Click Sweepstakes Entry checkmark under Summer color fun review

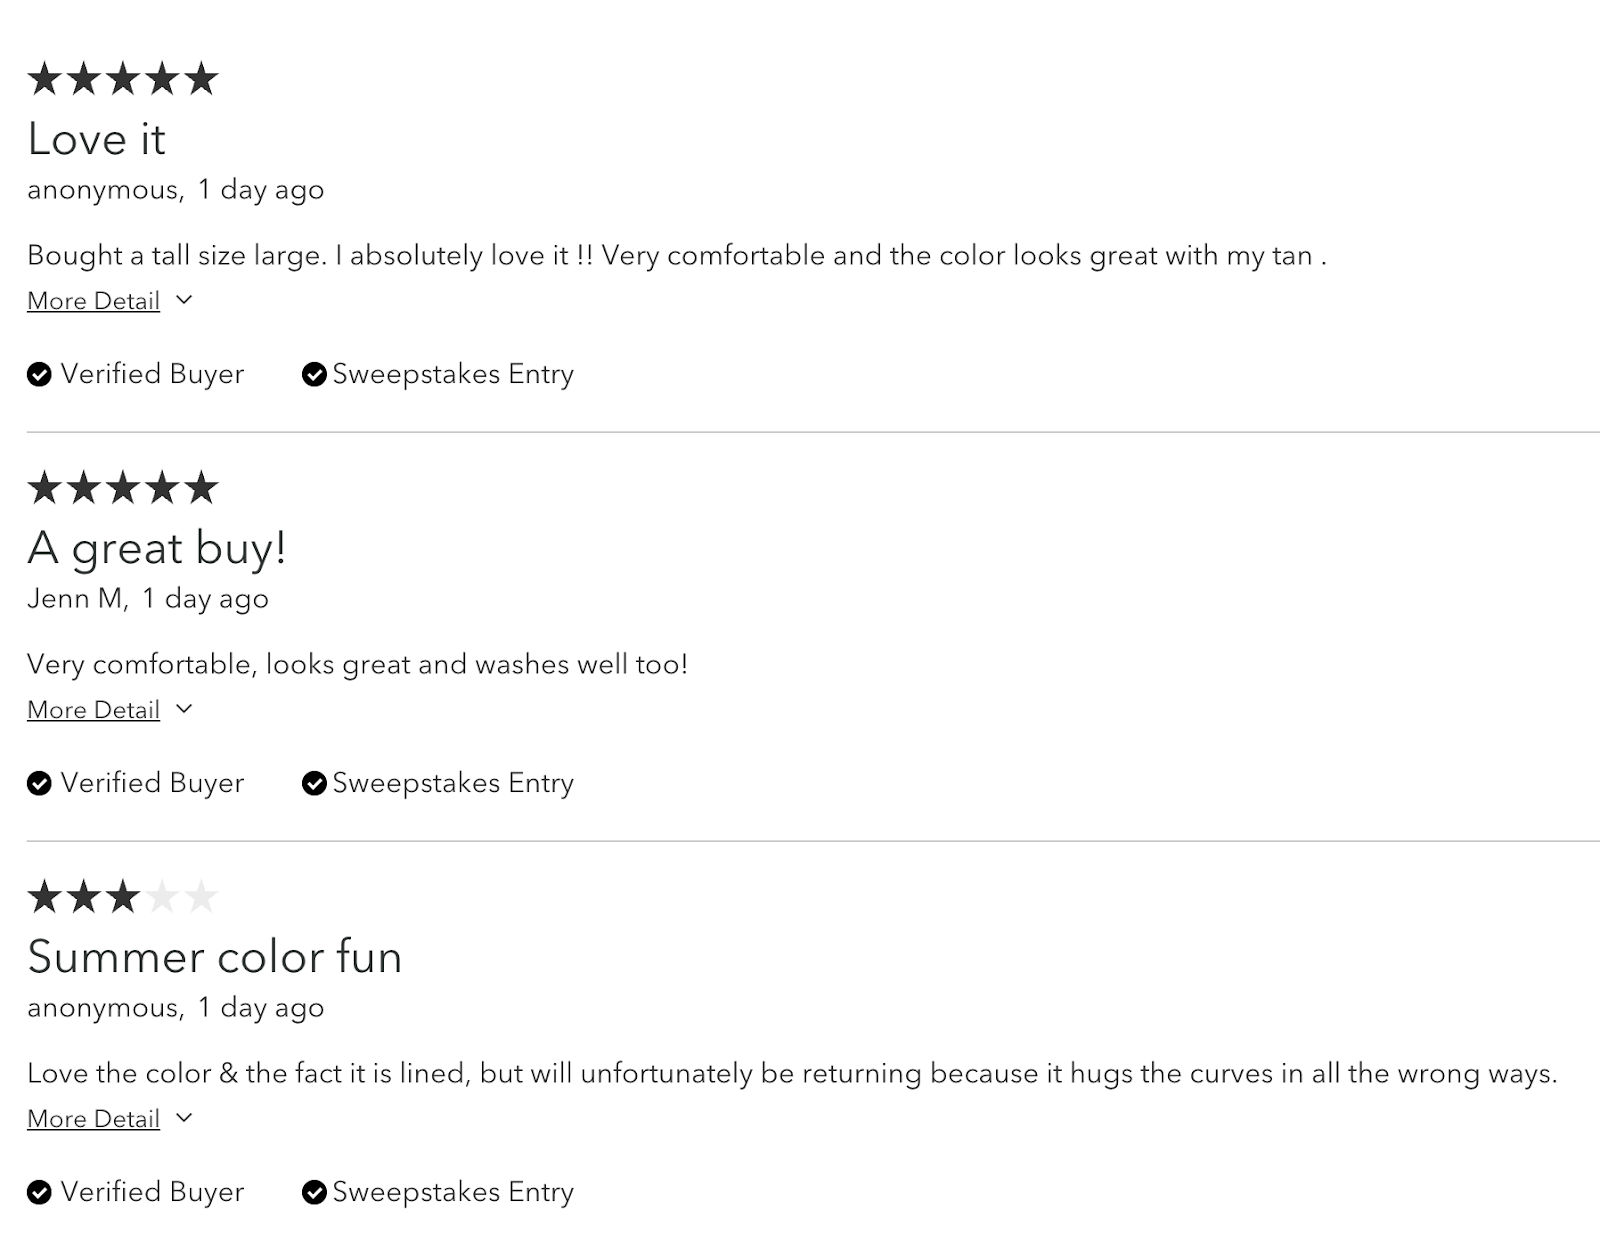tap(314, 1192)
